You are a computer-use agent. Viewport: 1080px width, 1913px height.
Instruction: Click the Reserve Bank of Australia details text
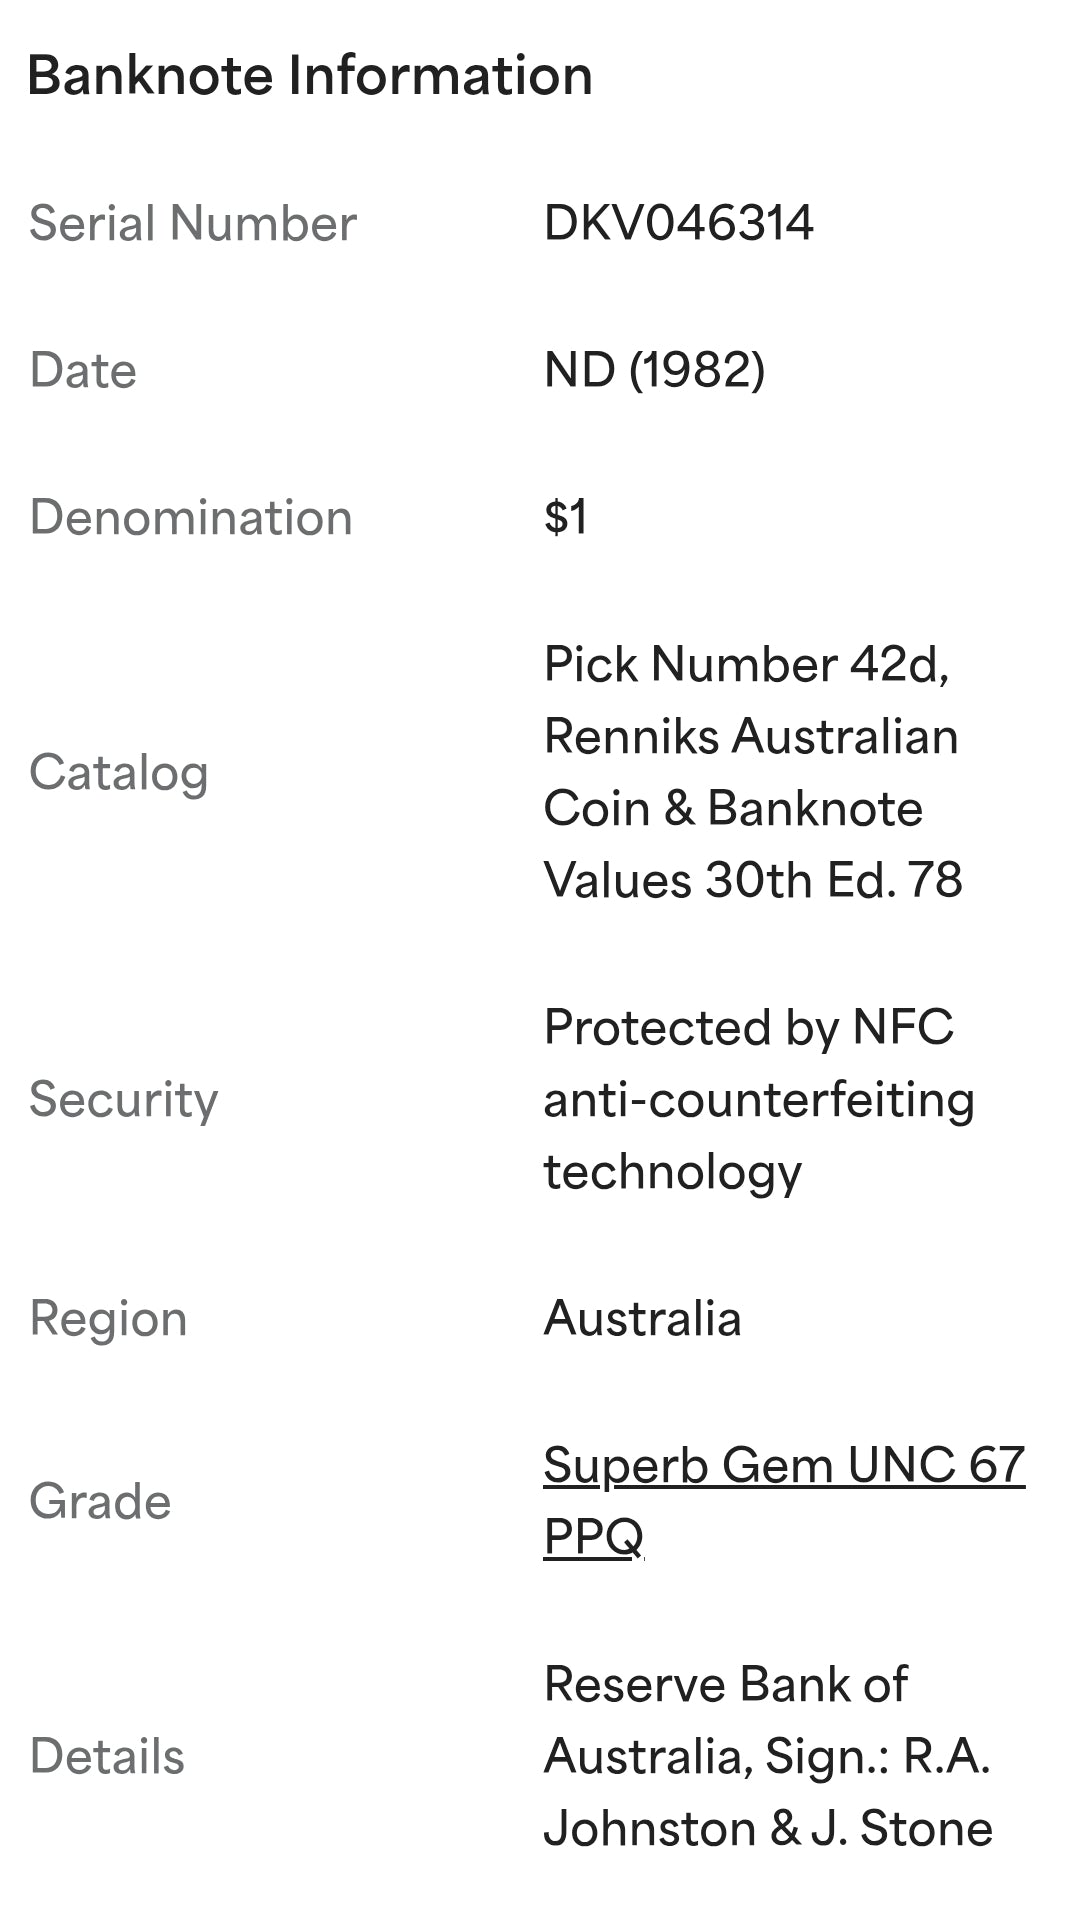point(767,1720)
